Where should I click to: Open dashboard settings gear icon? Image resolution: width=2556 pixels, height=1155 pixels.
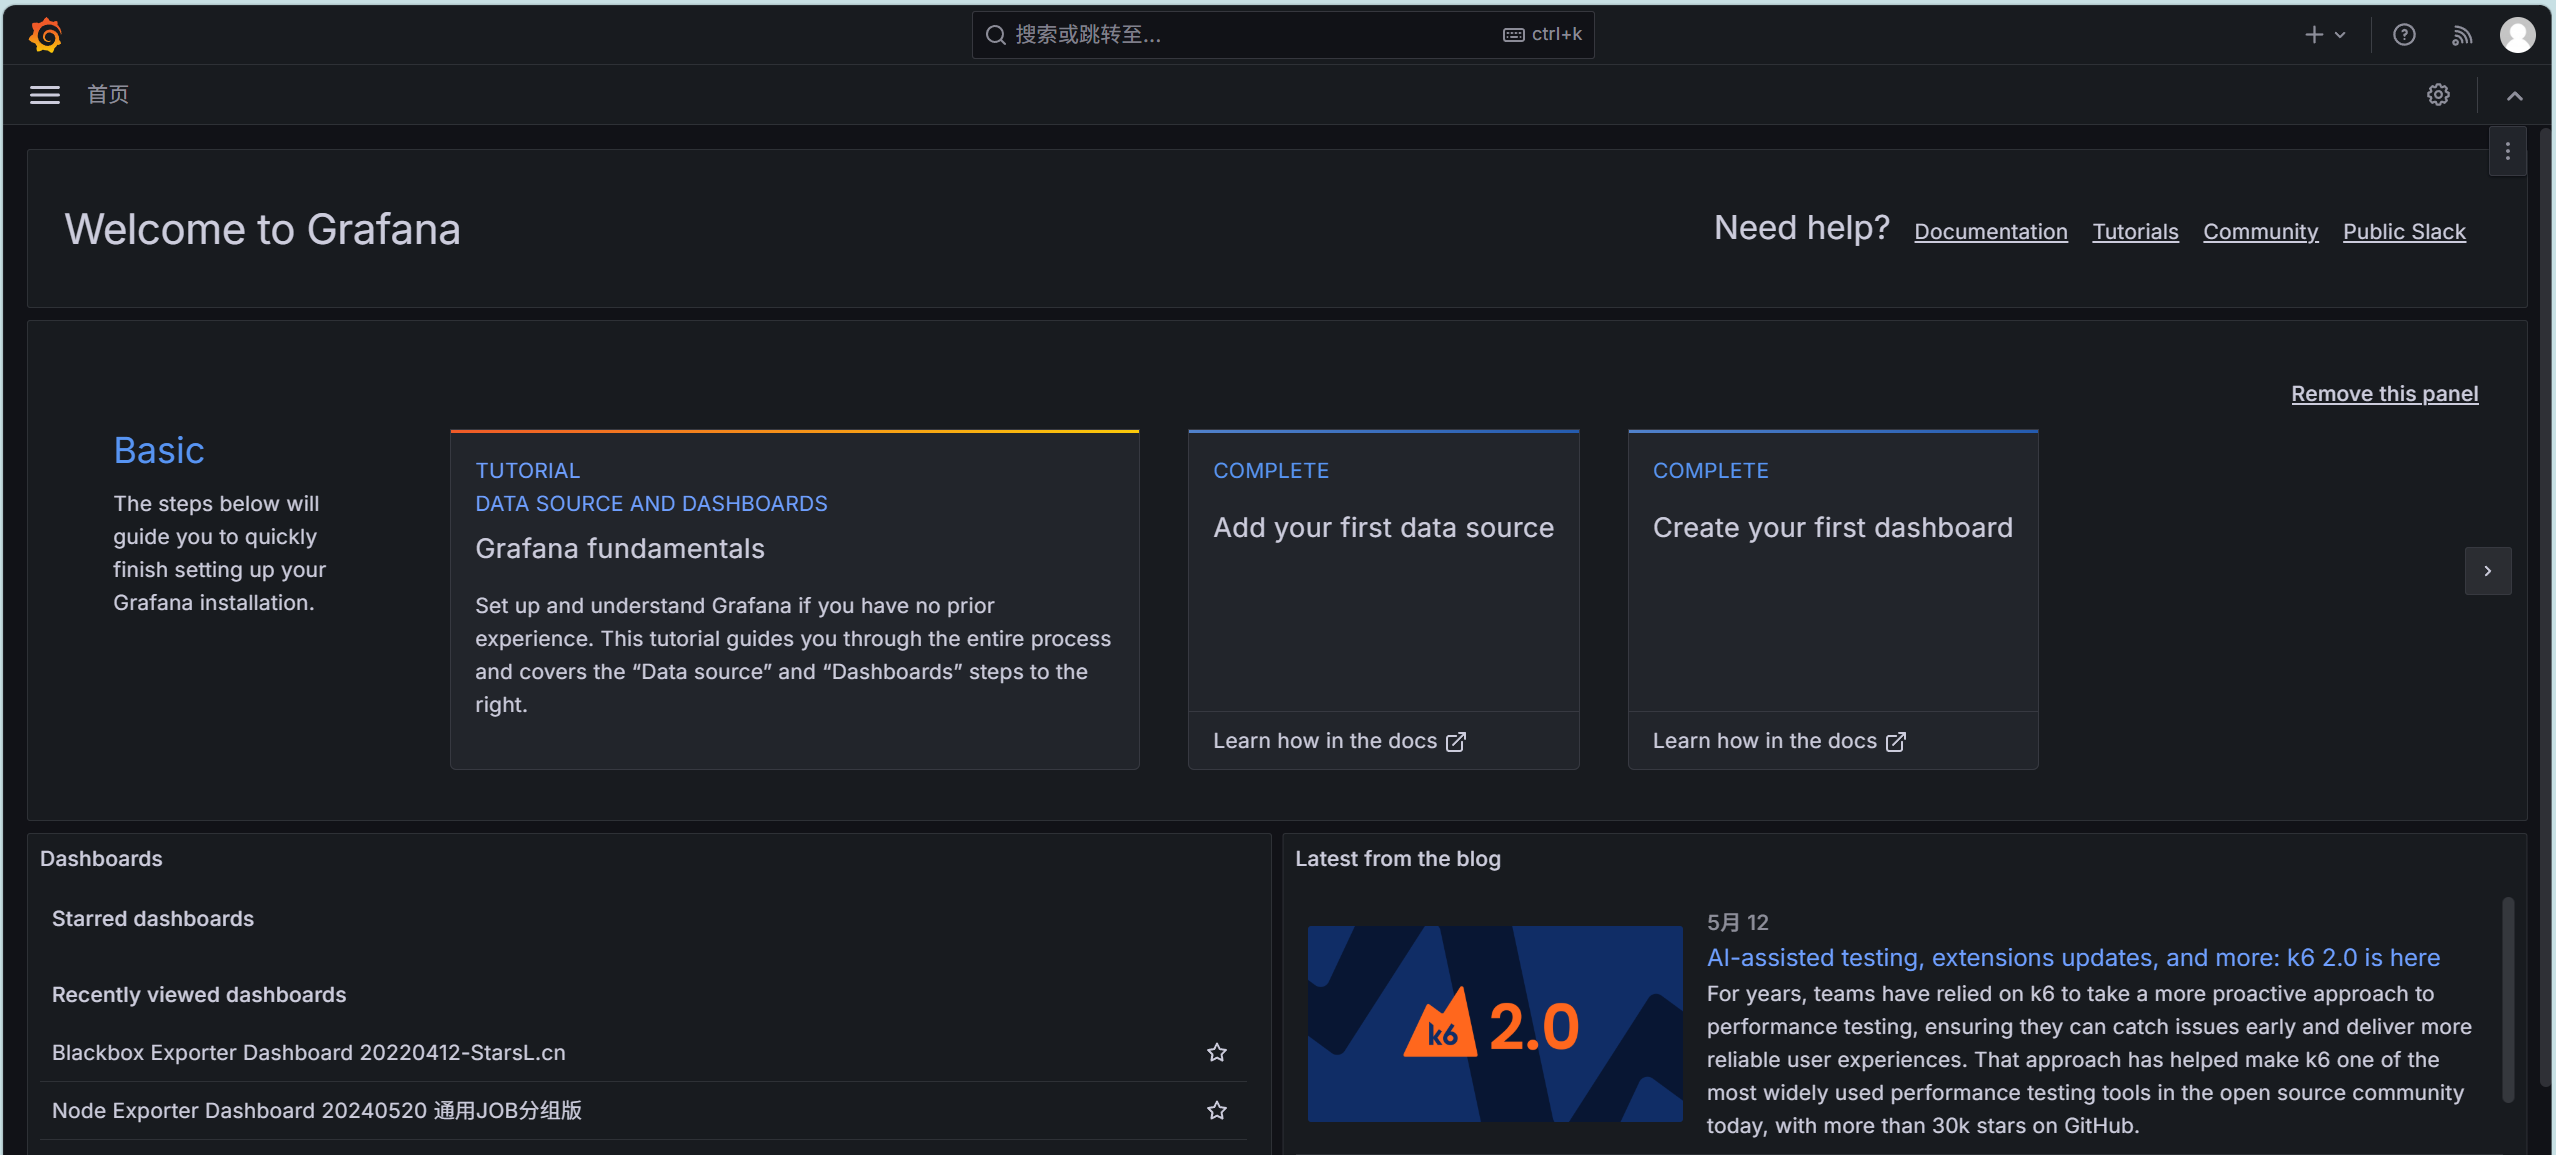2438,95
